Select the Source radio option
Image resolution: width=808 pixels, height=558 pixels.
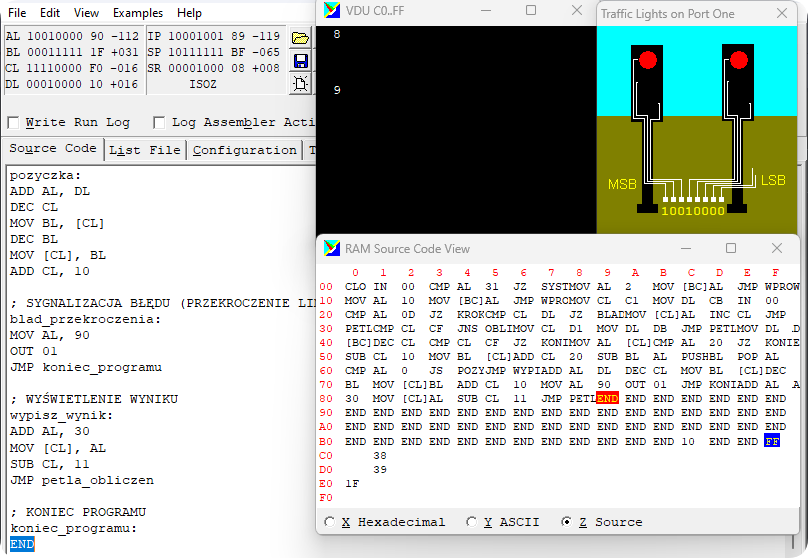tap(566, 522)
